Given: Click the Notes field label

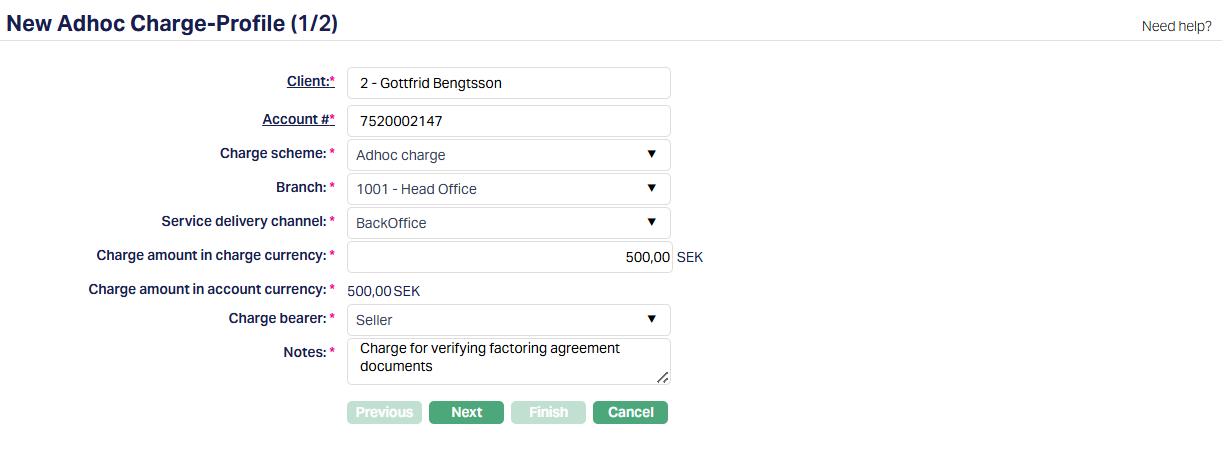Looking at the screenshot, I should coord(304,352).
